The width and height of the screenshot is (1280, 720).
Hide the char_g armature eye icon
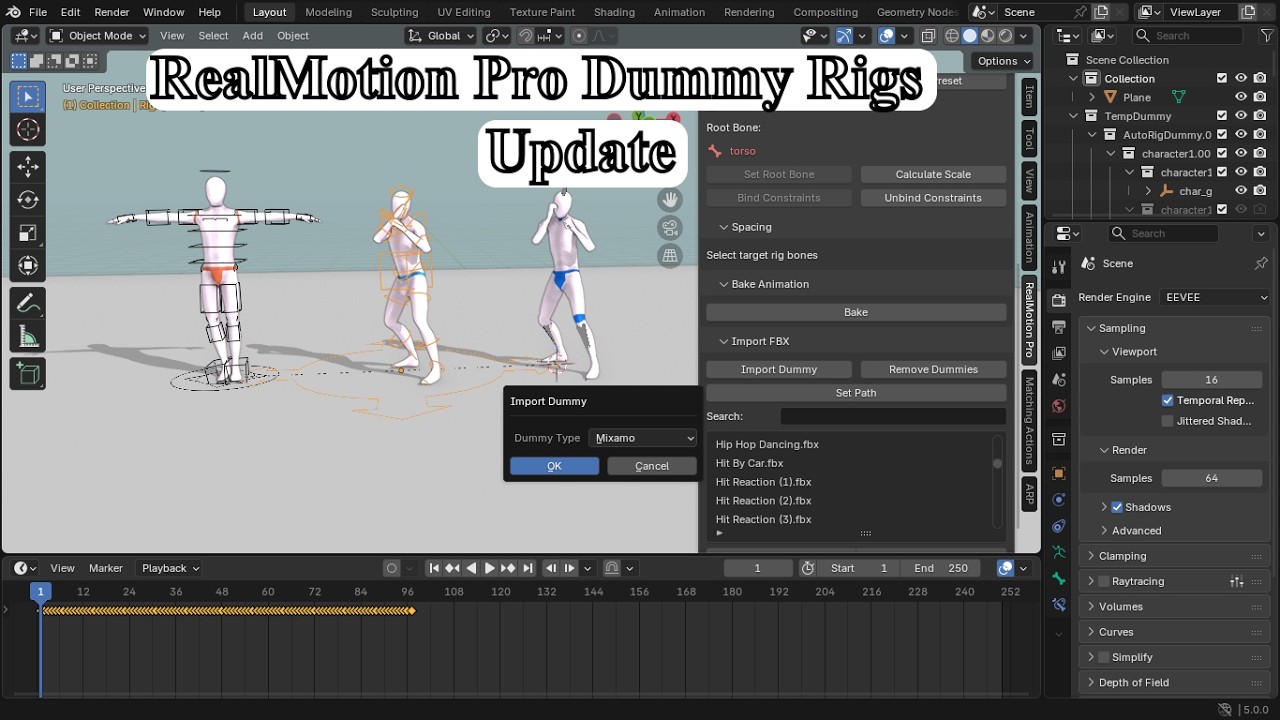[x=1241, y=191]
